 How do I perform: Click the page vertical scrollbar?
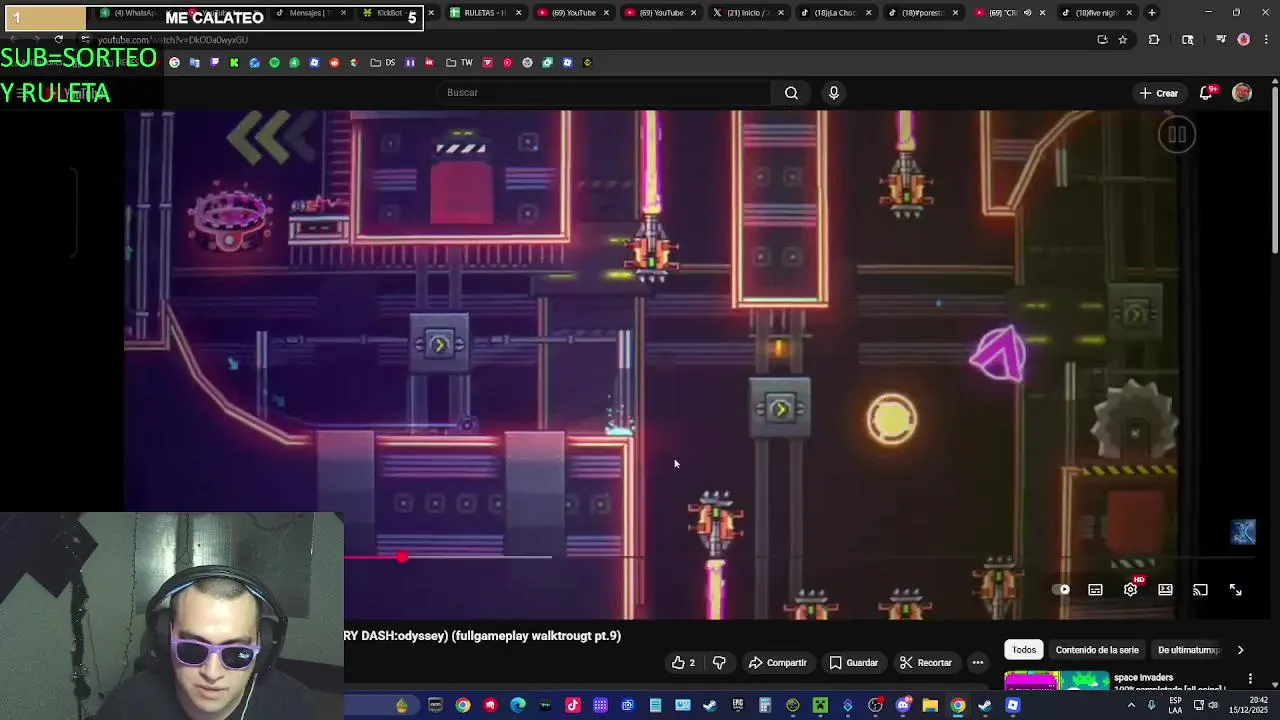(1274, 170)
